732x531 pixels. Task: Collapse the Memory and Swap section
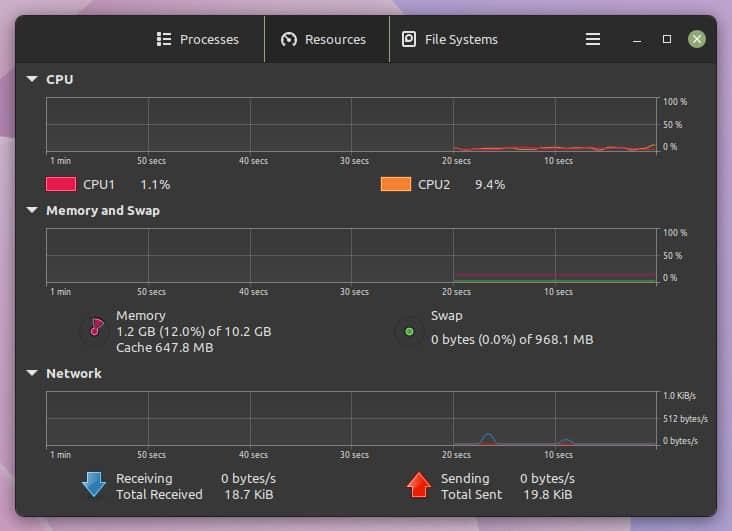tap(32, 211)
